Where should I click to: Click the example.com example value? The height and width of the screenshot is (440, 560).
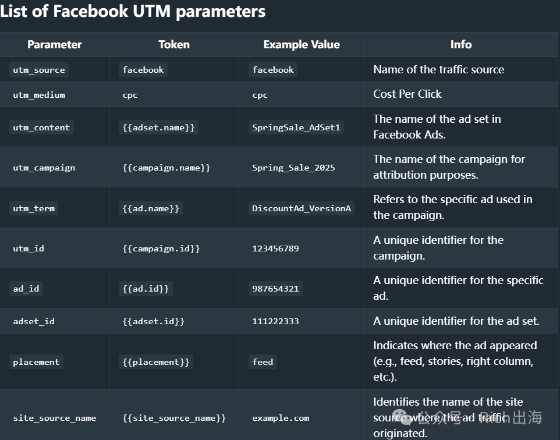(281, 418)
